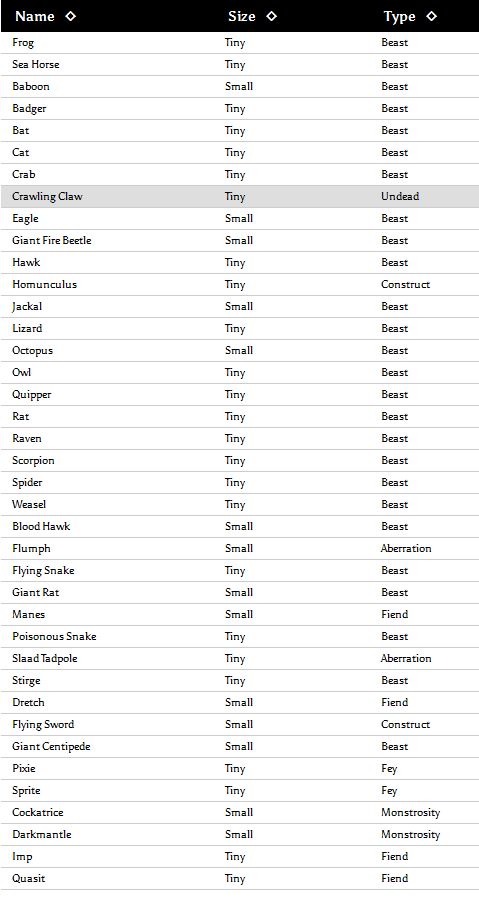Screen dimensions: 479x898
Task: Select the Darkmantle row
Action: point(240,834)
